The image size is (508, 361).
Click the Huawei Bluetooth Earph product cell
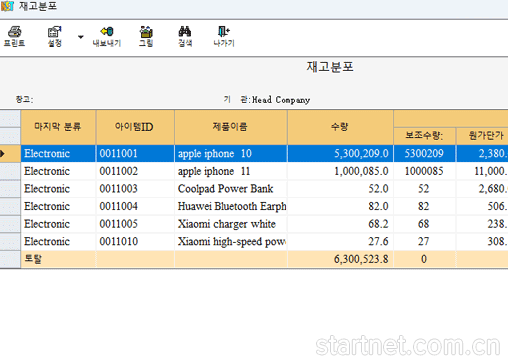(230, 206)
